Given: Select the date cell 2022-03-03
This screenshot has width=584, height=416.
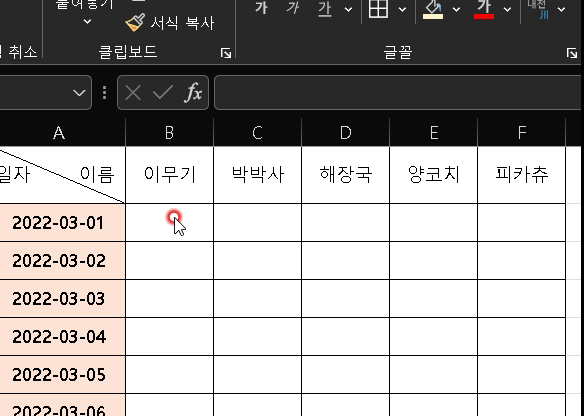Looking at the screenshot, I should [63, 299].
